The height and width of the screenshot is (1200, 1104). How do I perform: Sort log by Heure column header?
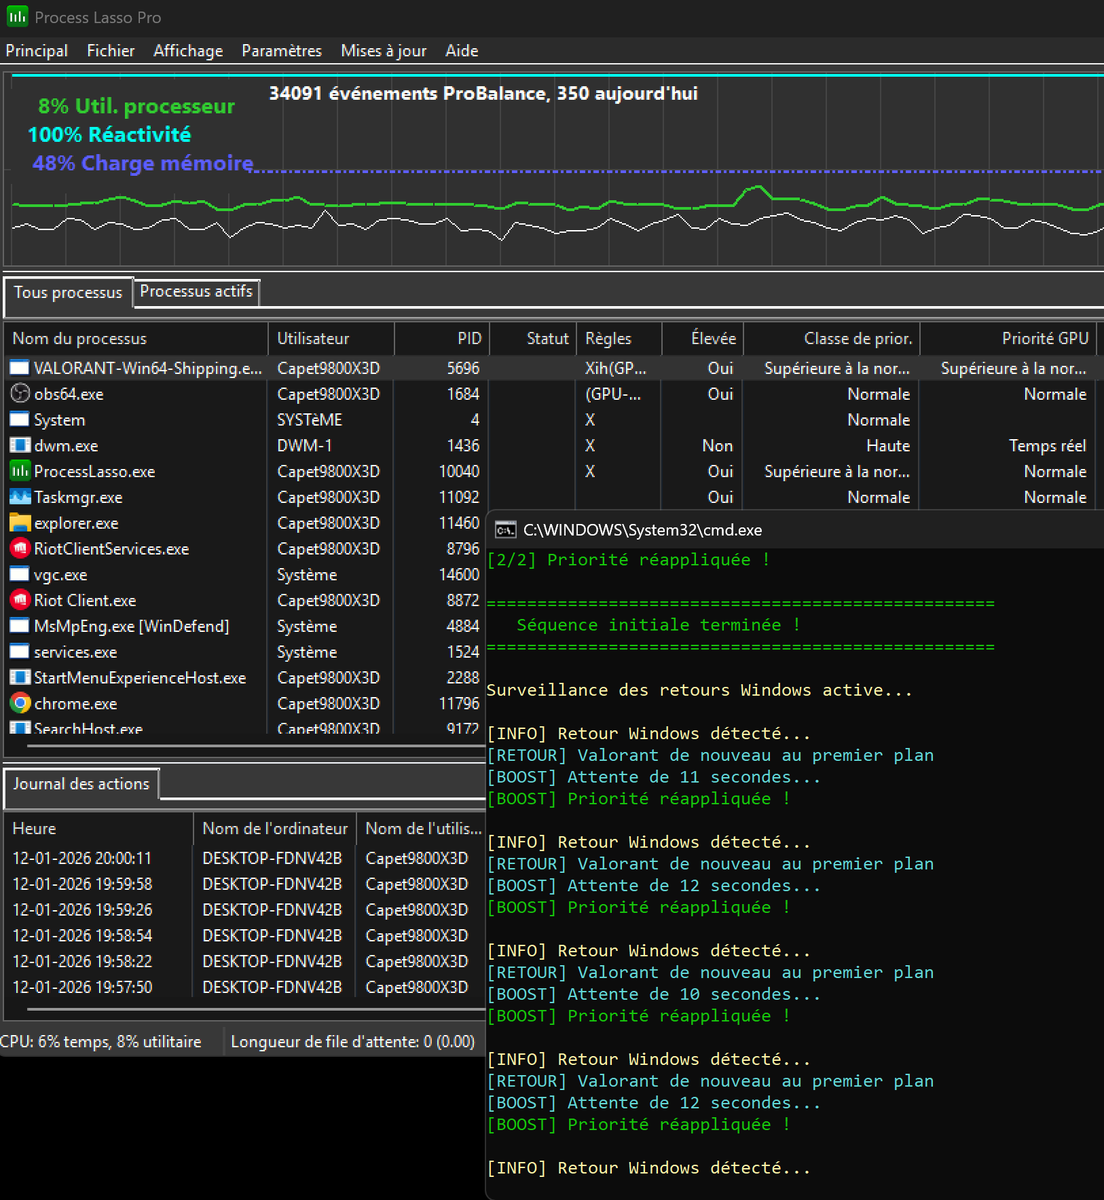pos(98,828)
